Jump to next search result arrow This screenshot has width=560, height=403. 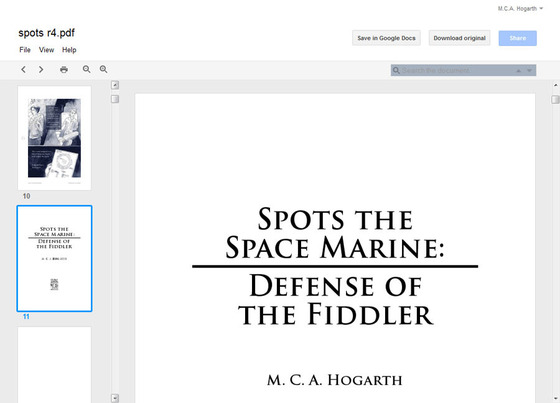[529, 71]
